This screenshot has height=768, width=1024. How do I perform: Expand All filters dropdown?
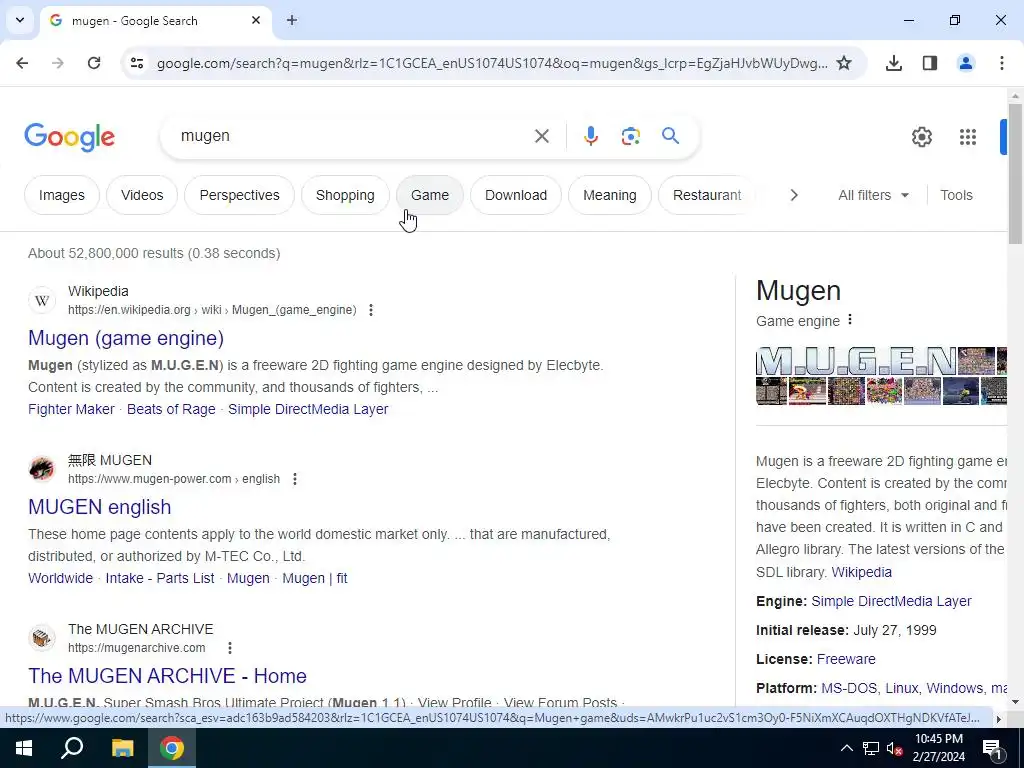[x=873, y=195]
